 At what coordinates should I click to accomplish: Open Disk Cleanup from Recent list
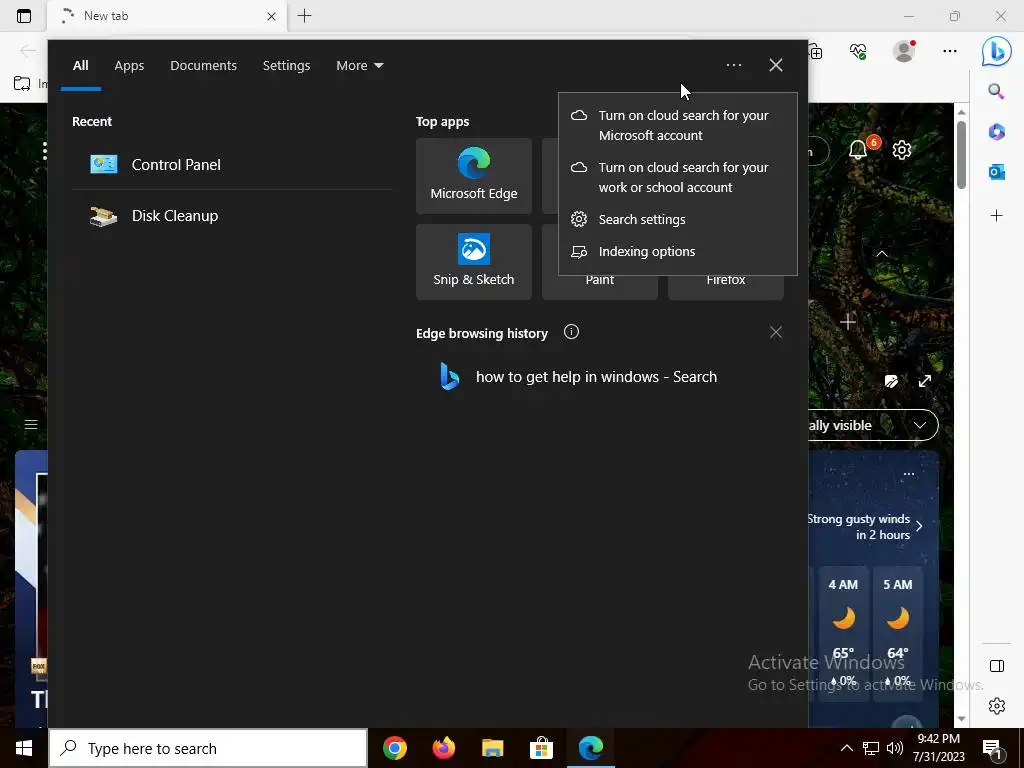click(232, 216)
